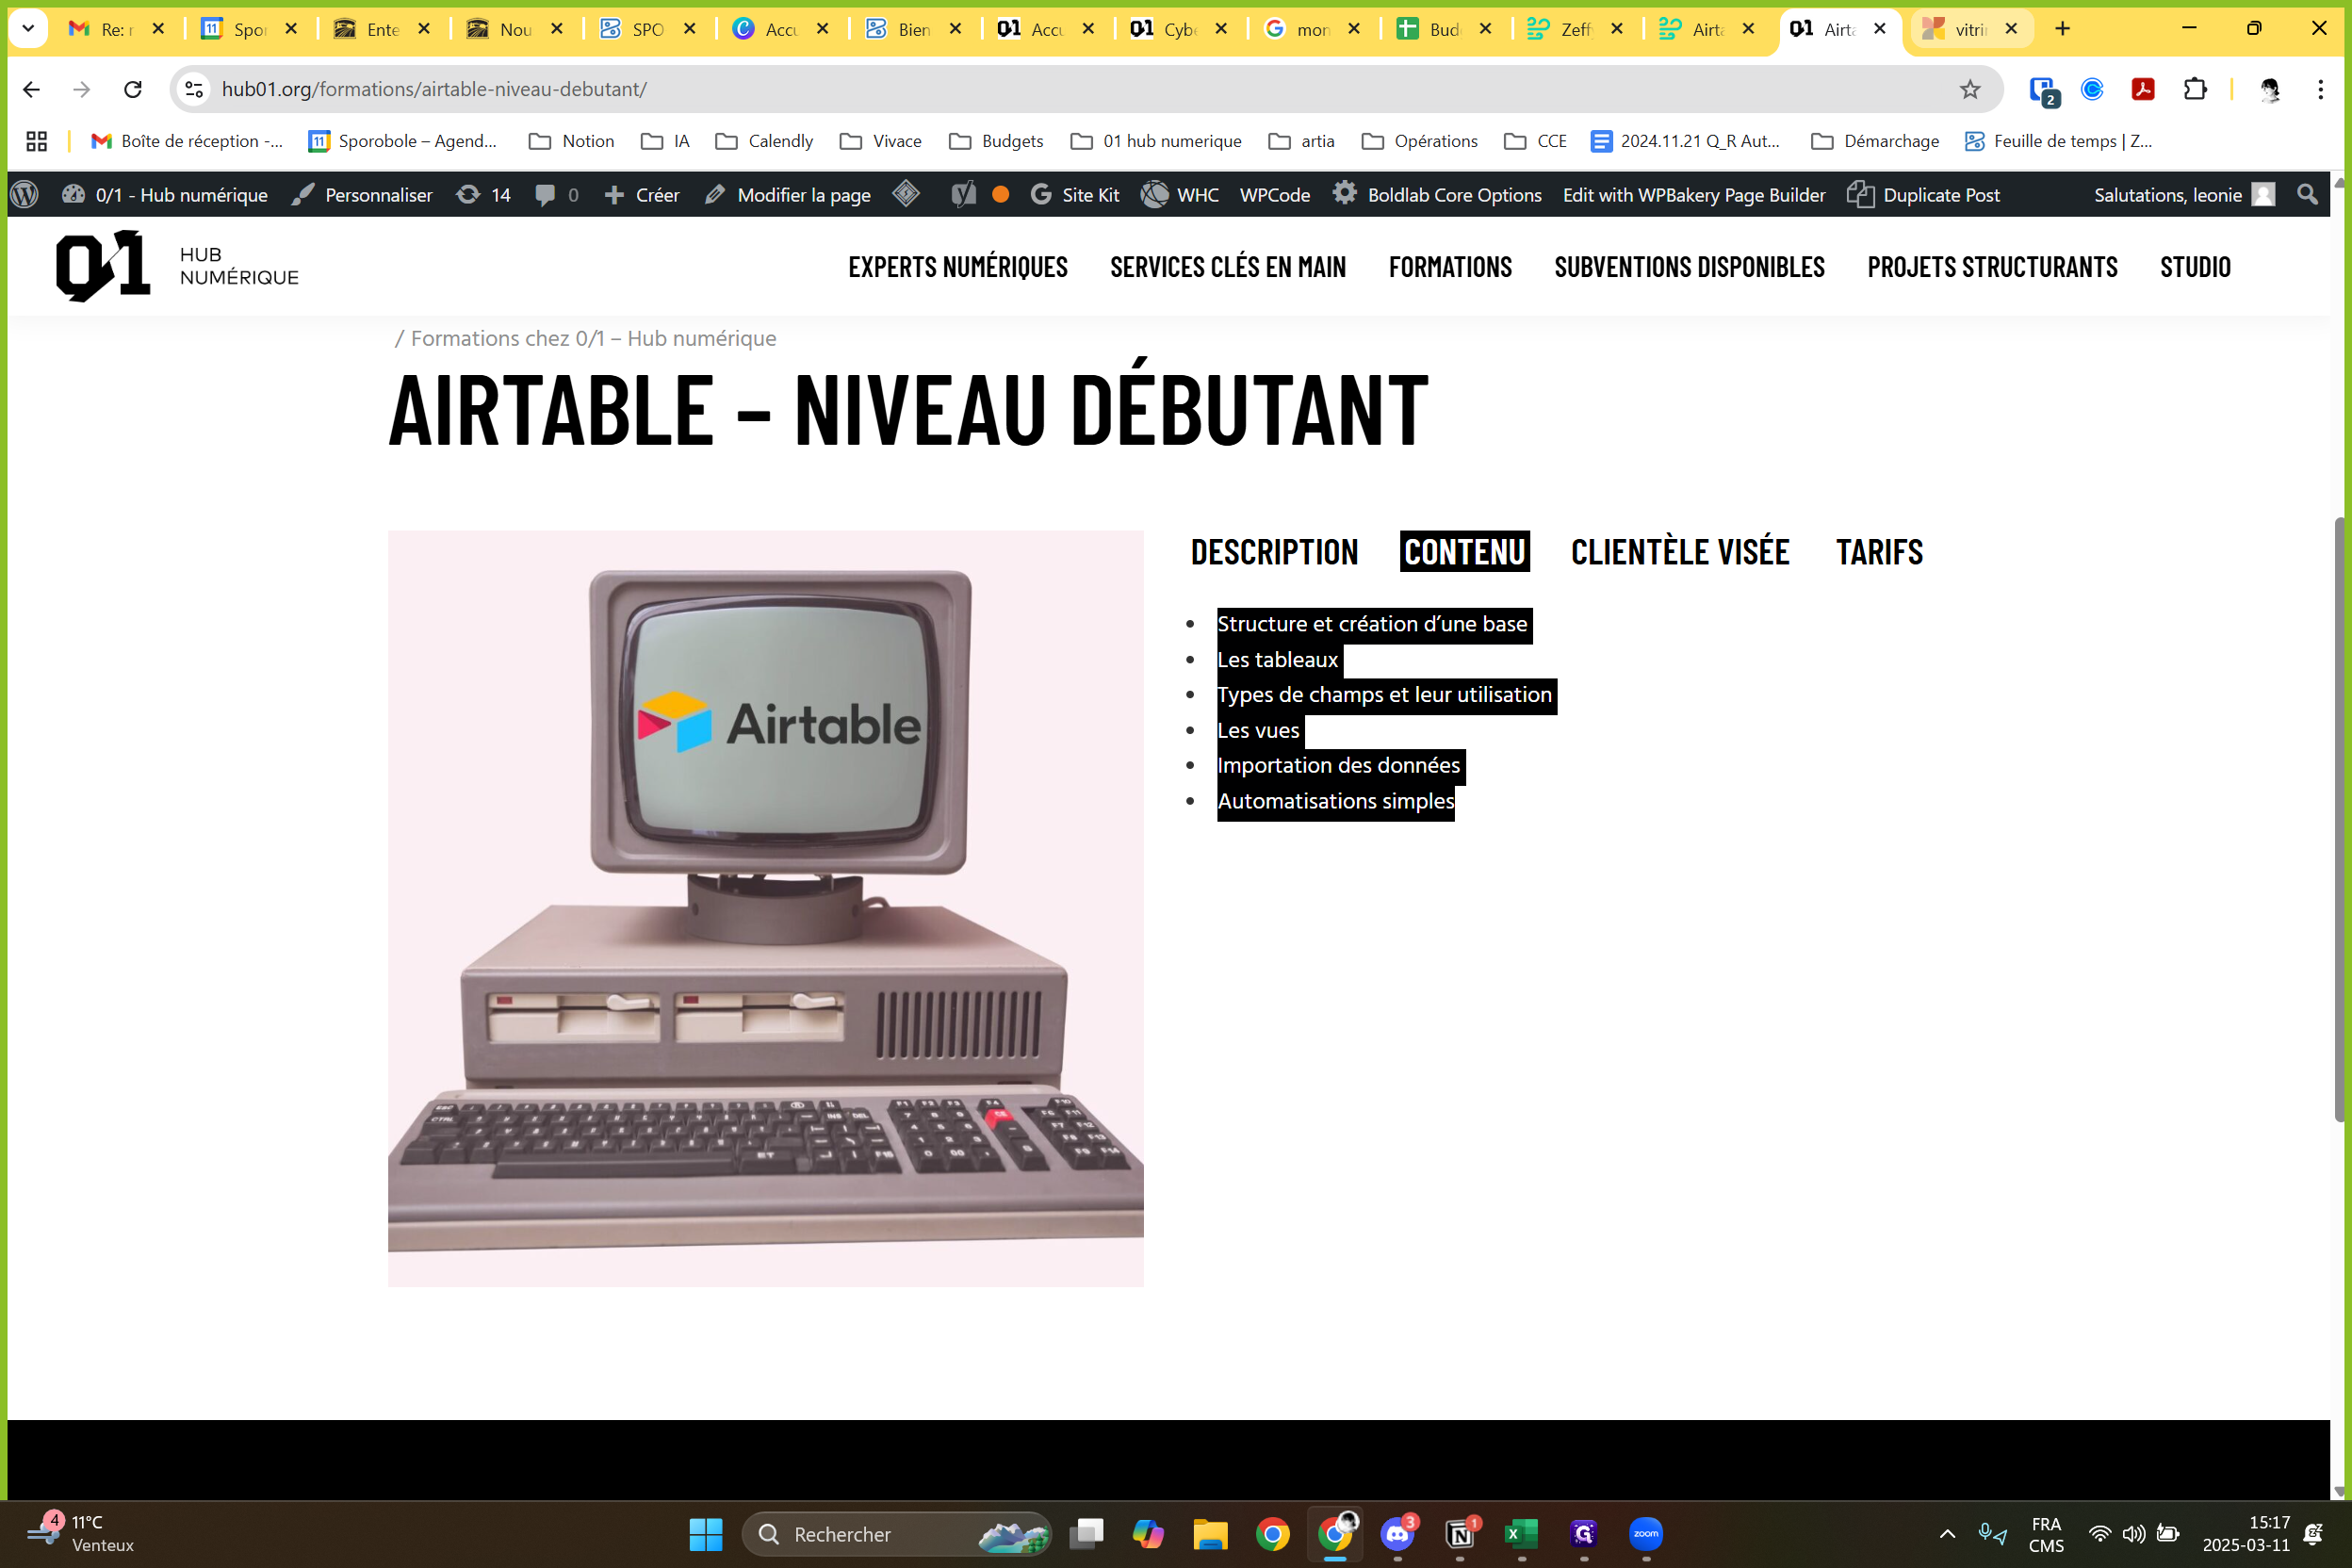Open Discord from the taskbar
The width and height of the screenshot is (2352, 1568).
point(1397,1533)
